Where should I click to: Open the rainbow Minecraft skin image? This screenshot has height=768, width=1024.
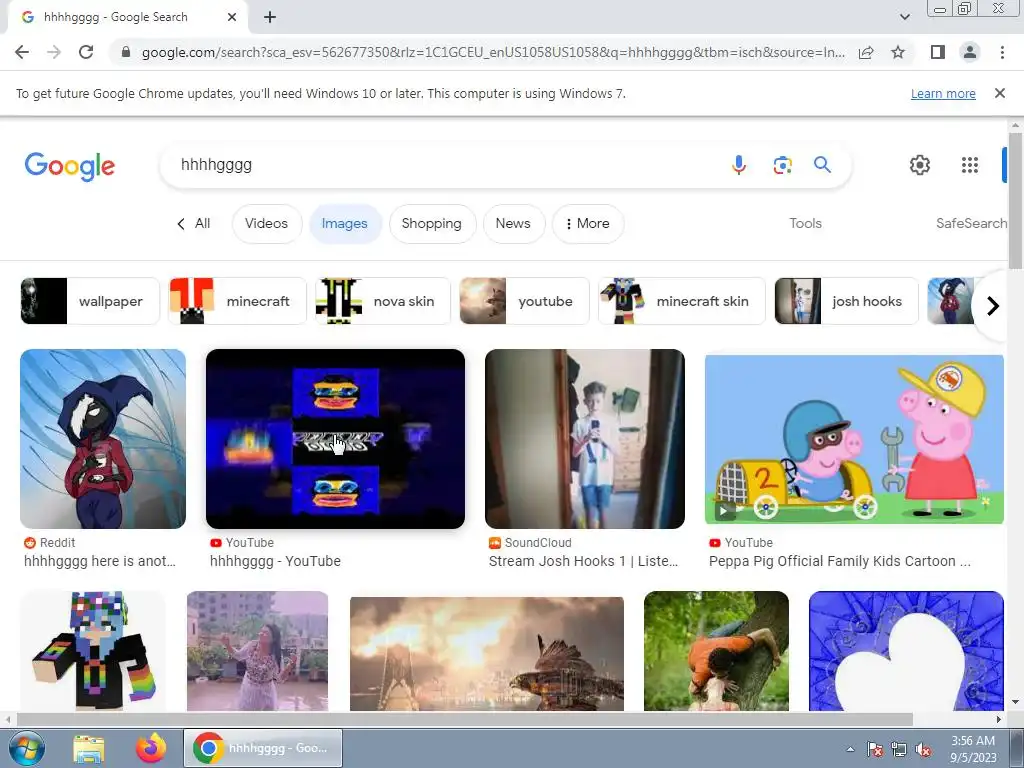click(93, 651)
